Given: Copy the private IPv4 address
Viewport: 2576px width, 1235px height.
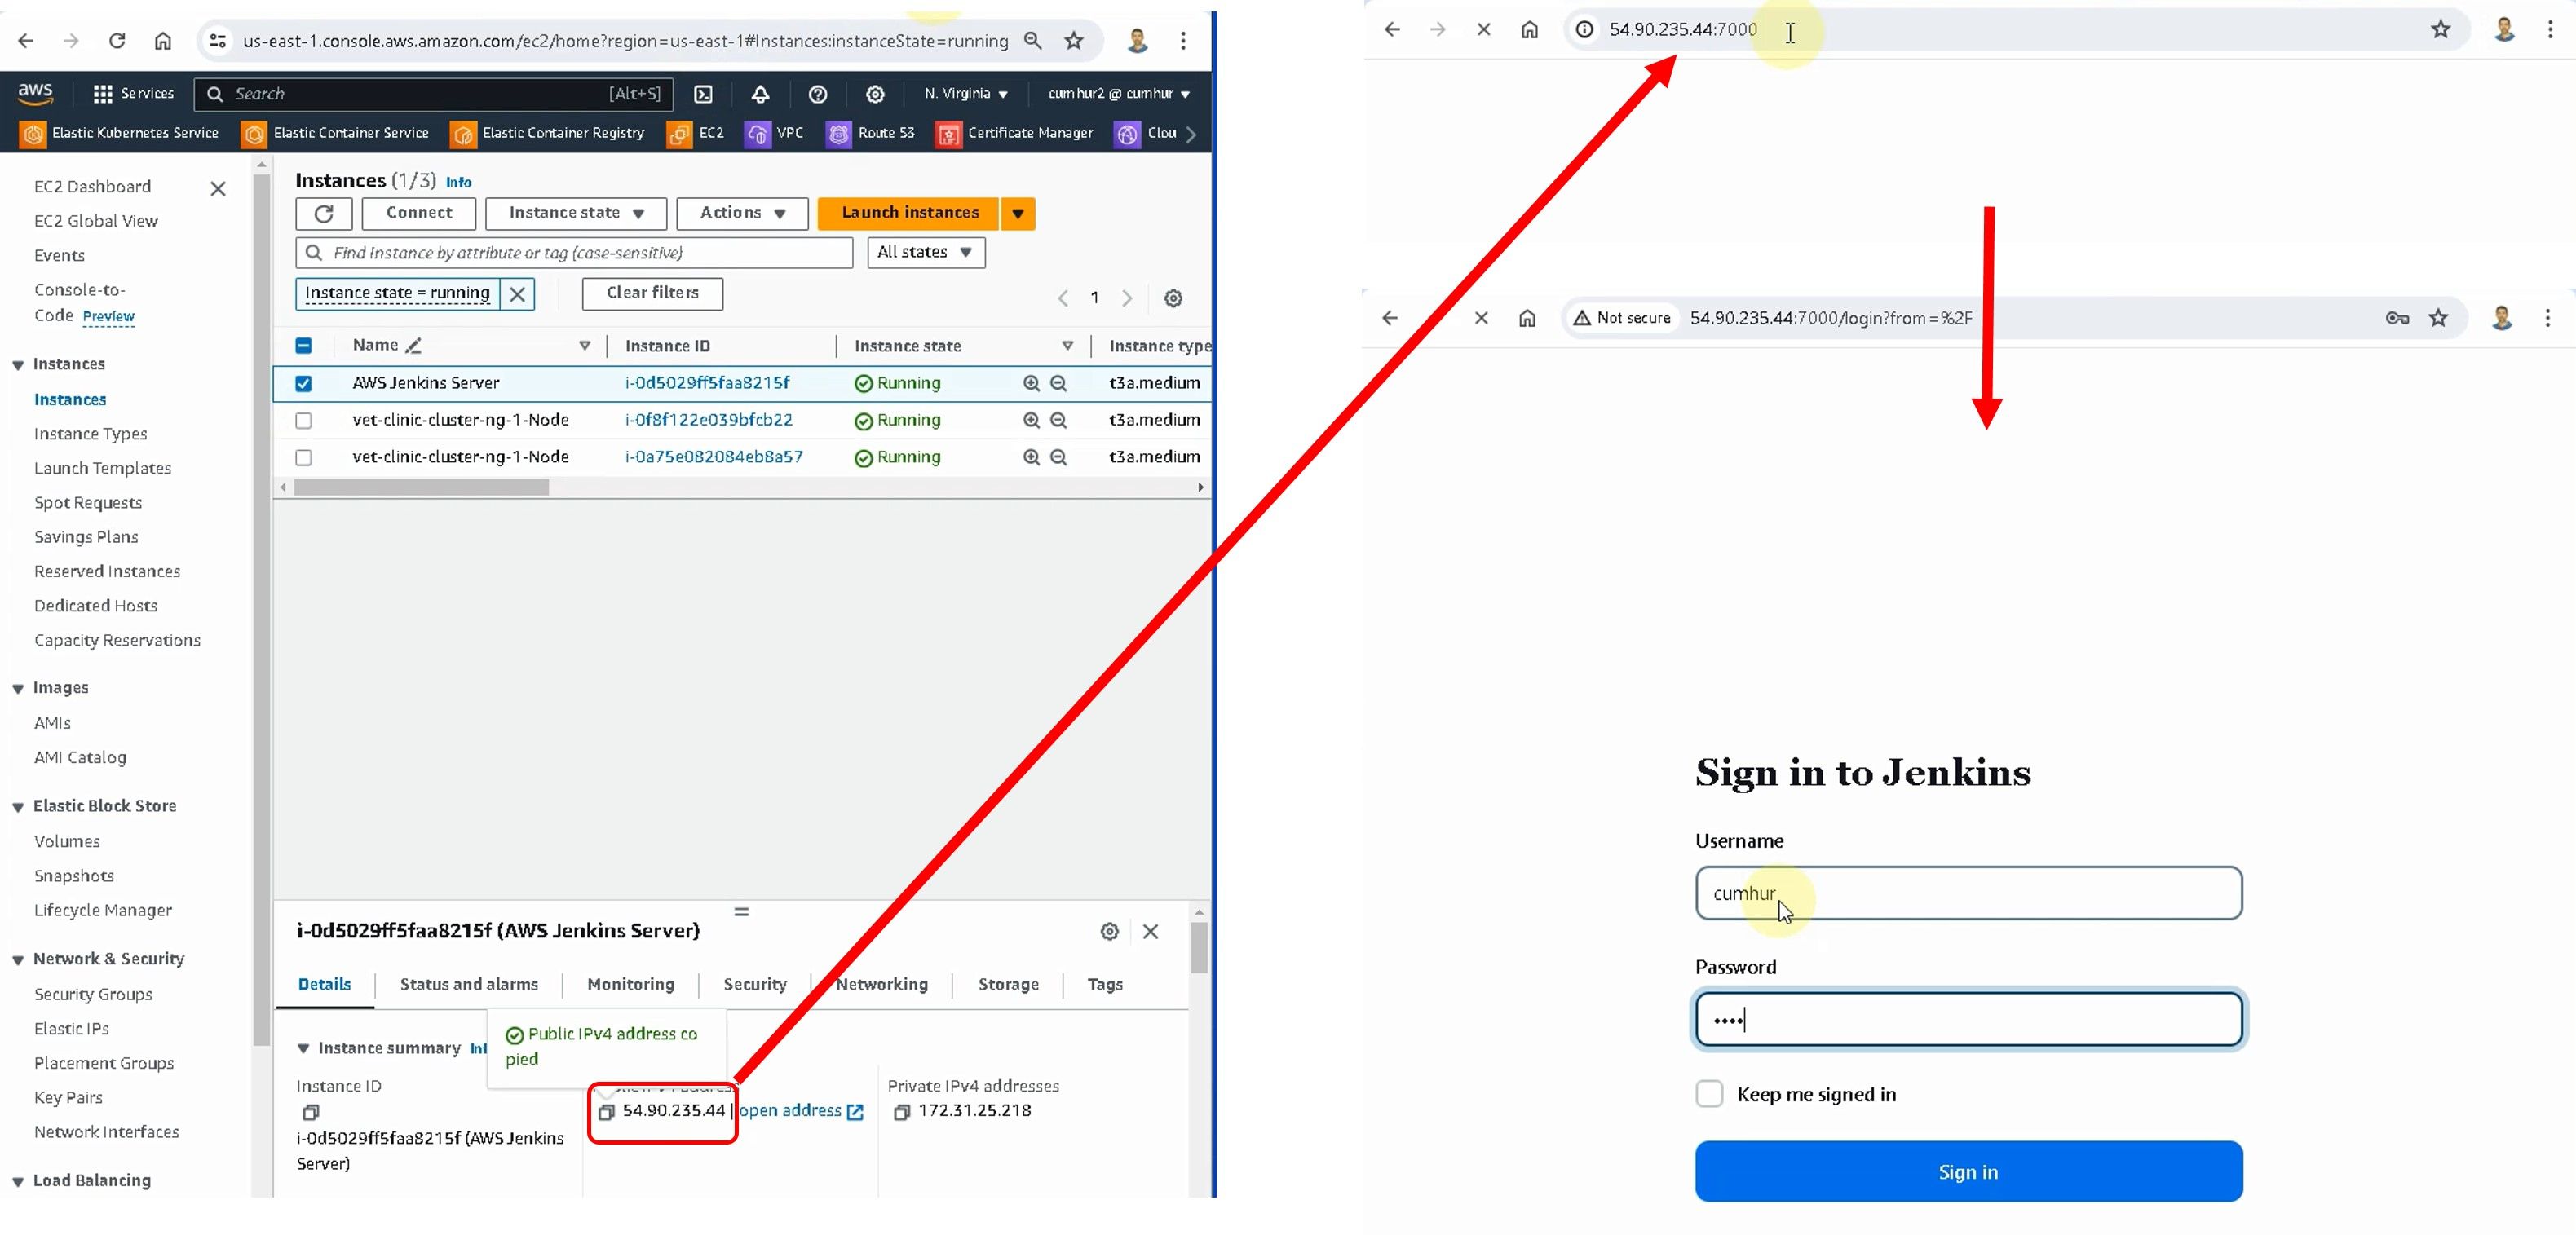Looking at the screenshot, I should (x=901, y=1112).
